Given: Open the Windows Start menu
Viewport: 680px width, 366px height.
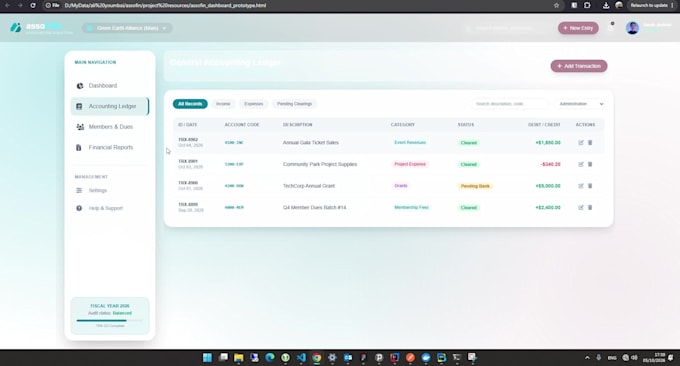Looking at the screenshot, I should [207, 357].
